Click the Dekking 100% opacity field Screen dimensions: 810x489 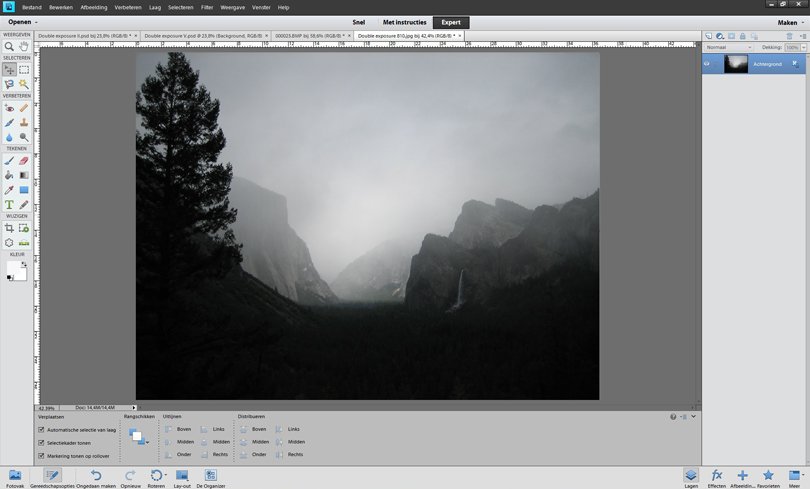792,48
